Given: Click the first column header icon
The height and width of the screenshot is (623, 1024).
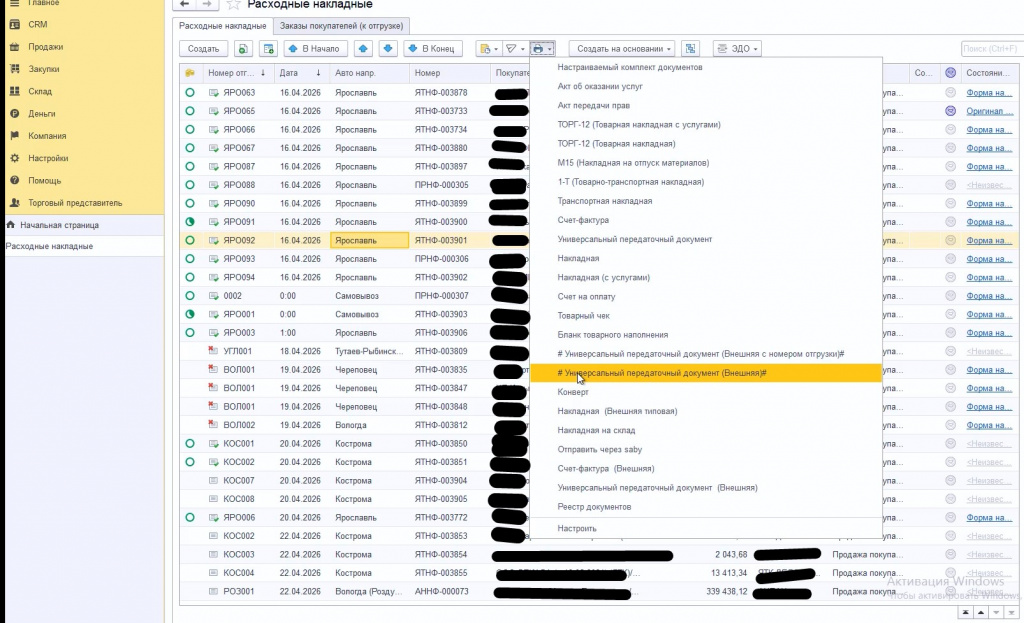Looking at the screenshot, I should [190, 72].
